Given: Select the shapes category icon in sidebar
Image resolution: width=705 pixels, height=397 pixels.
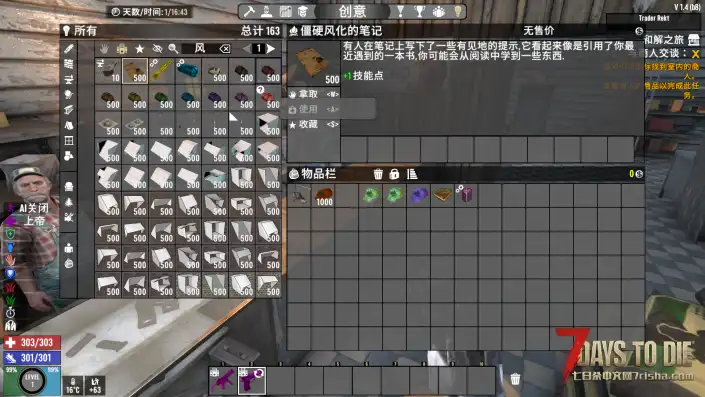Looking at the screenshot, I should 69,156.
